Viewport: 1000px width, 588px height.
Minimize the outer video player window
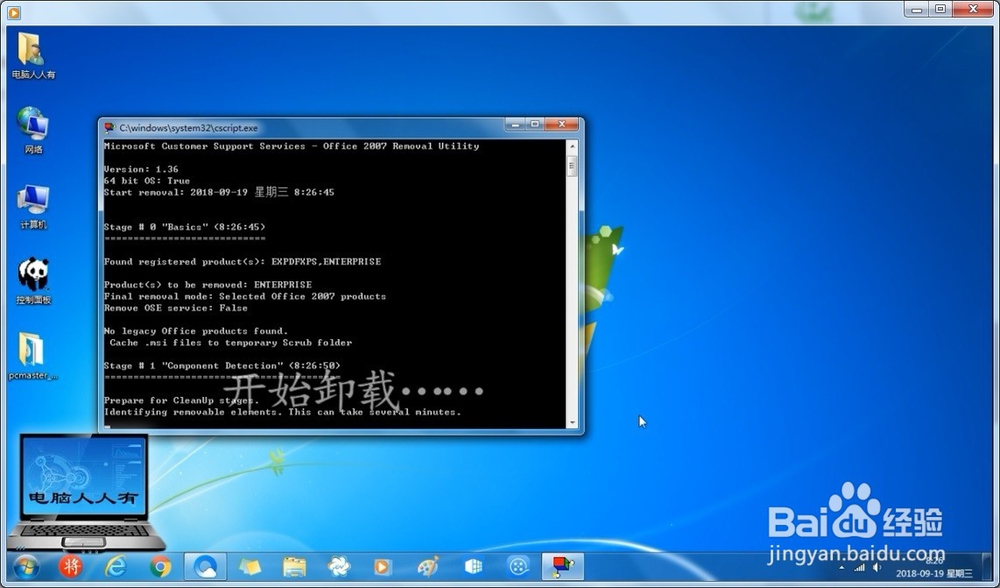tap(917, 9)
